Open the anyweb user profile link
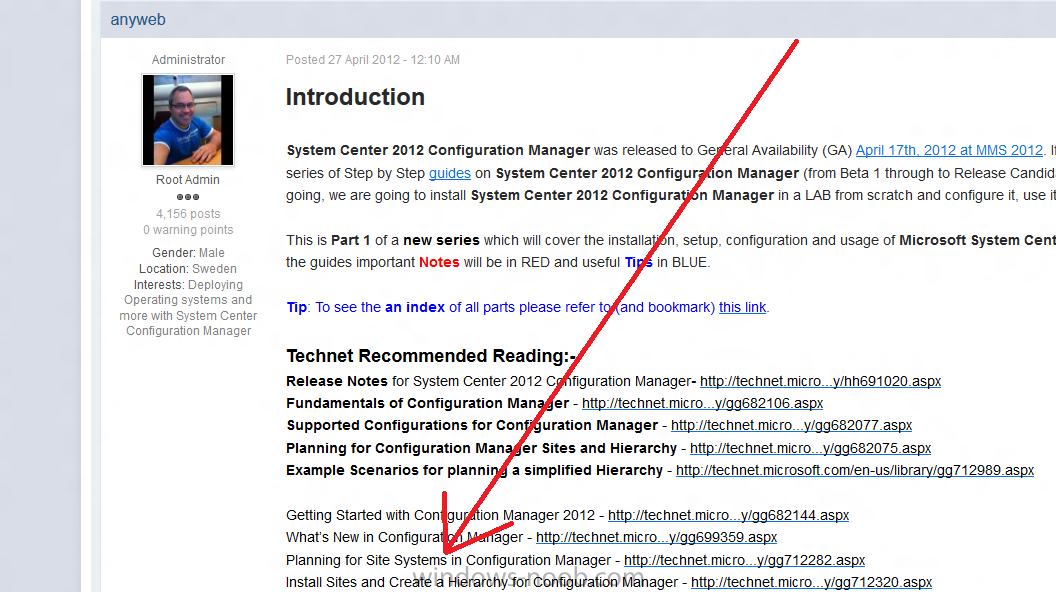Image resolution: width=1056 pixels, height=592 pixels. coord(138,20)
